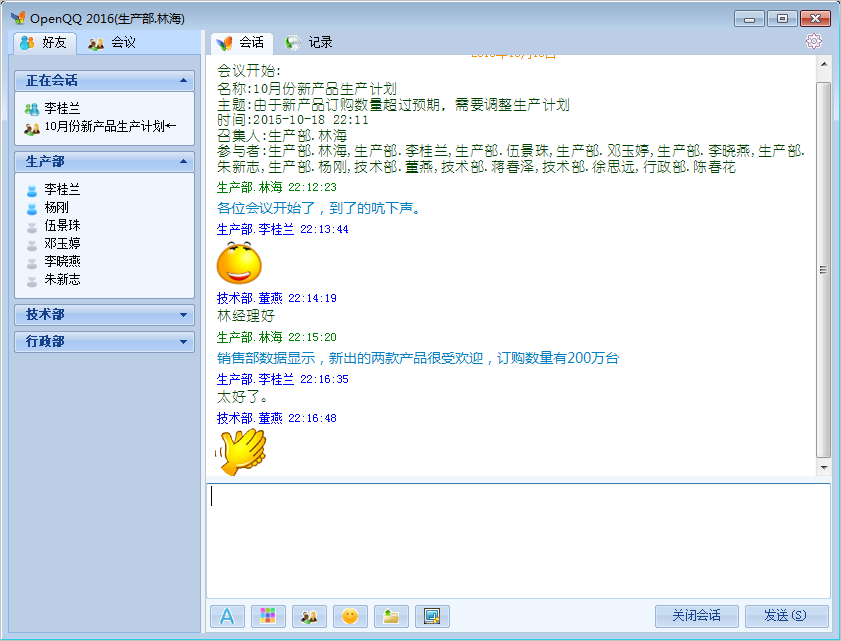This screenshot has width=841, height=641.
Task: Click the laughing smiley emoticon in chat
Action: coord(239,263)
